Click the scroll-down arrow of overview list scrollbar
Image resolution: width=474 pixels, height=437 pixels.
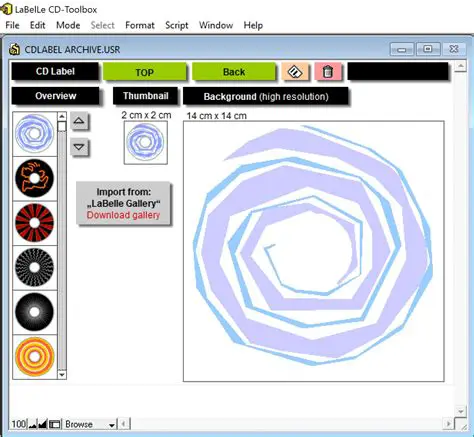pyautogui.click(x=62, y=375)
